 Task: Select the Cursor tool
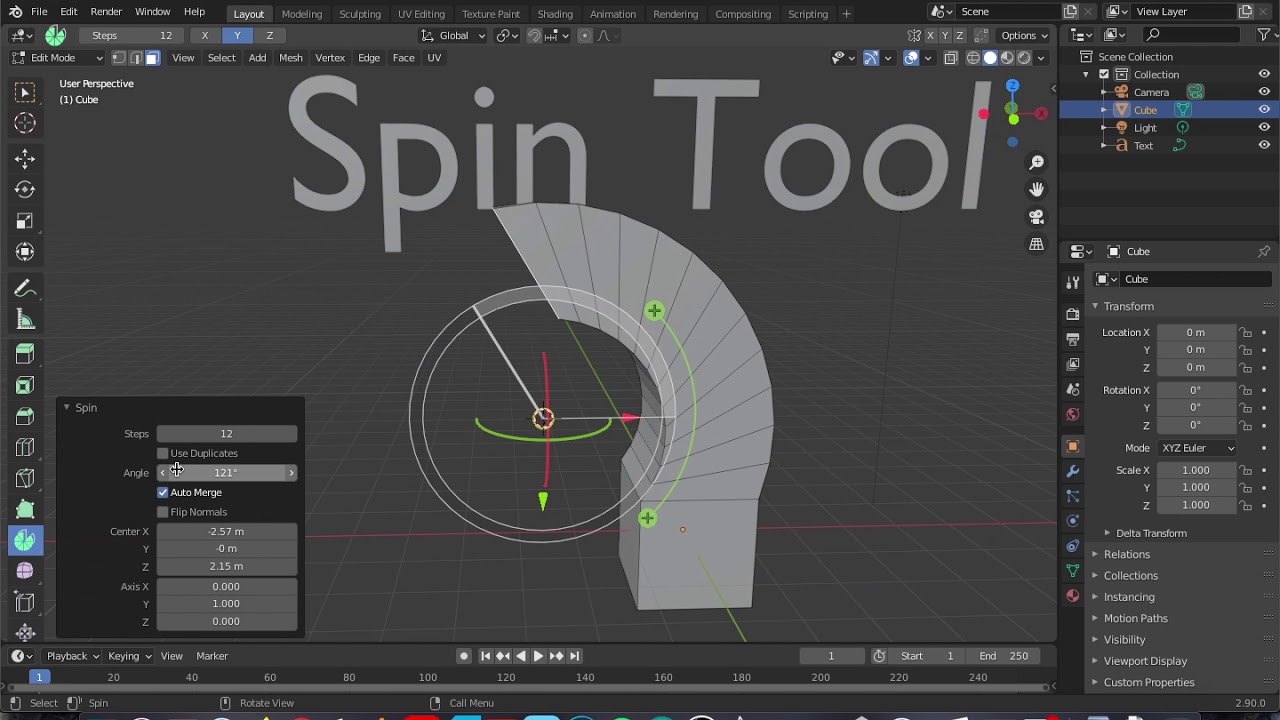pyautogui.click(x=25, y=123)
